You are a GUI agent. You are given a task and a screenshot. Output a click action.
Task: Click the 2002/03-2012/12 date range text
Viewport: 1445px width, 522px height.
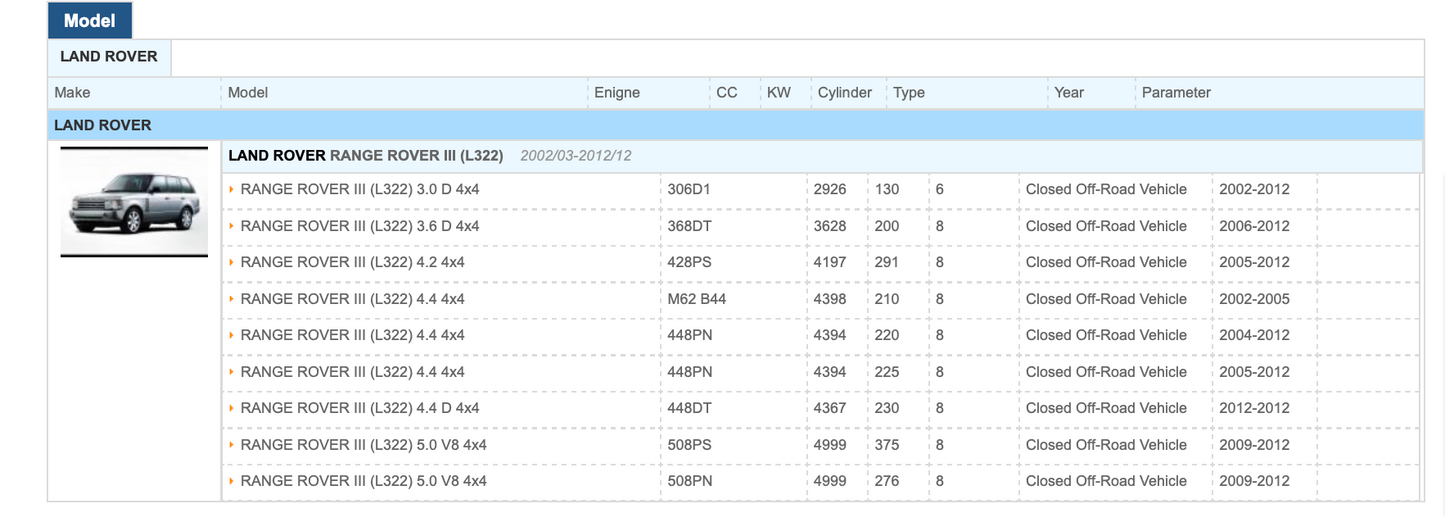tap(576, 156)
